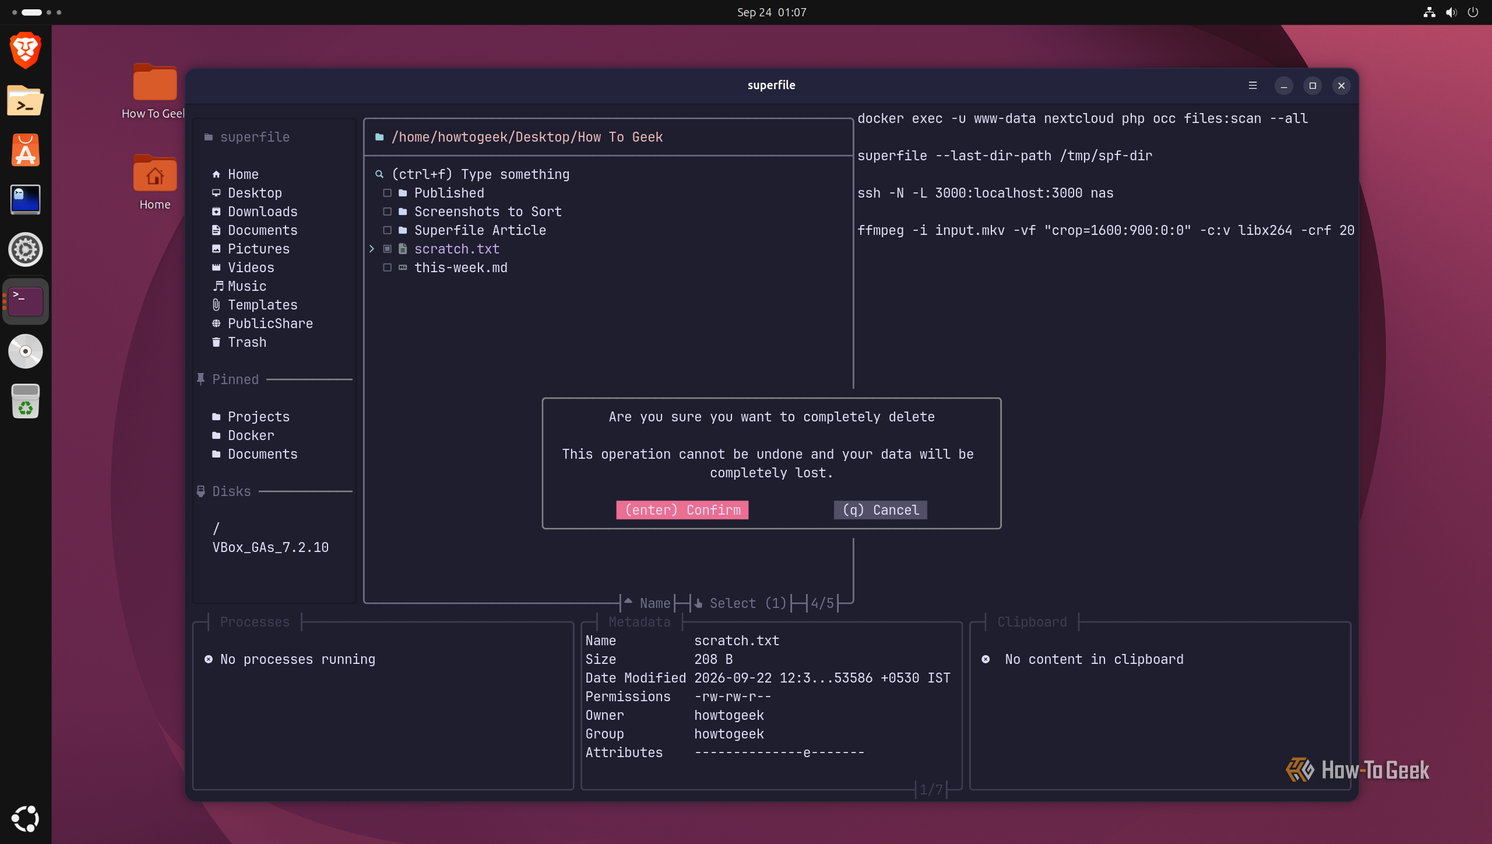Tick the checkbox beside Published folder
The width and height of the screenshot is (1492, 844).
pyautogui.click(x=387, y=193)
